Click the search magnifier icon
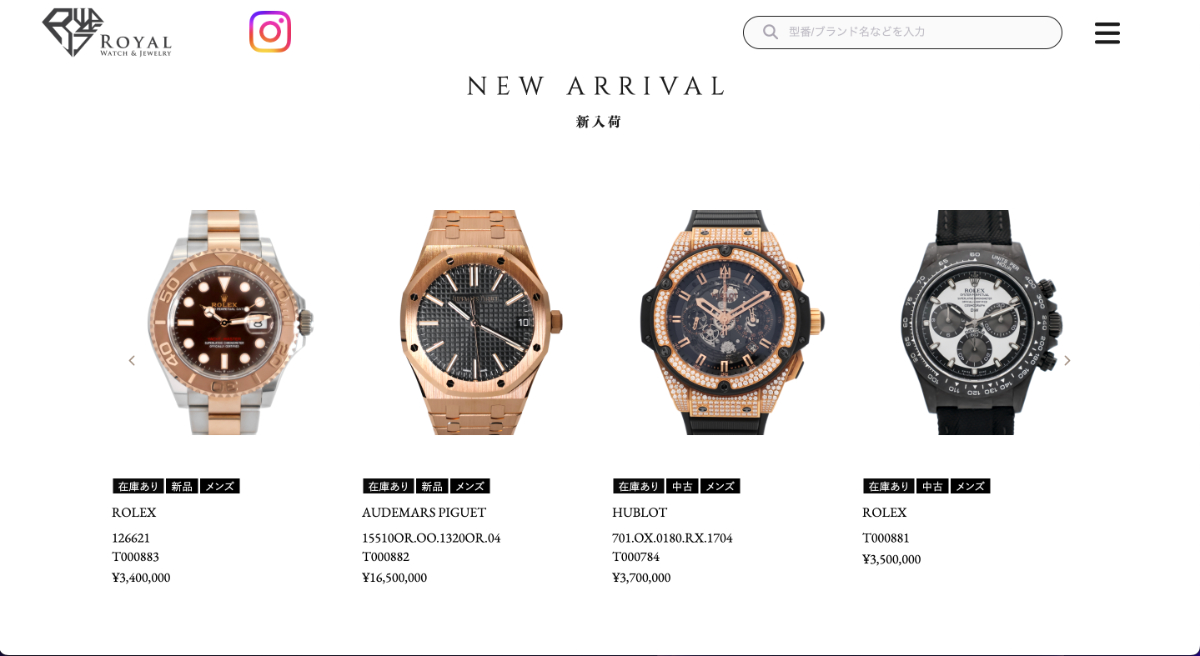Viewport: 1200px width, 656px height. 770,32
